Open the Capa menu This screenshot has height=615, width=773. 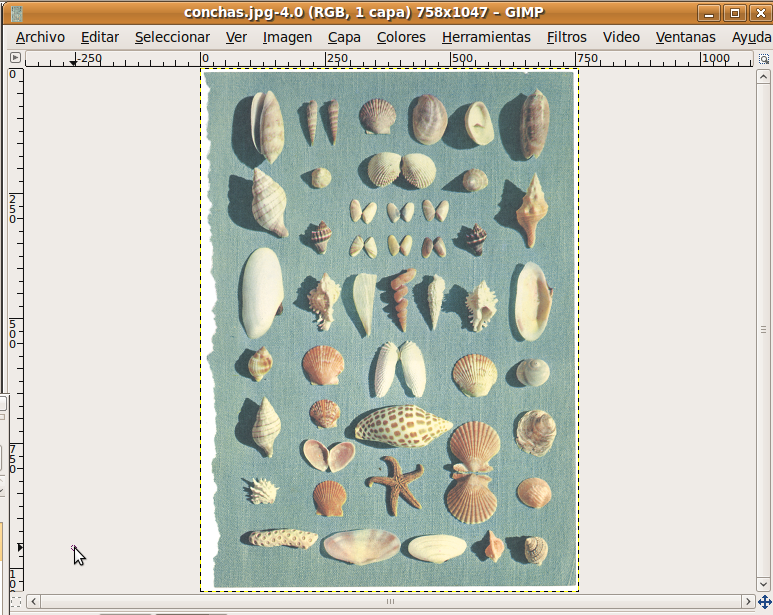(344, 37)
